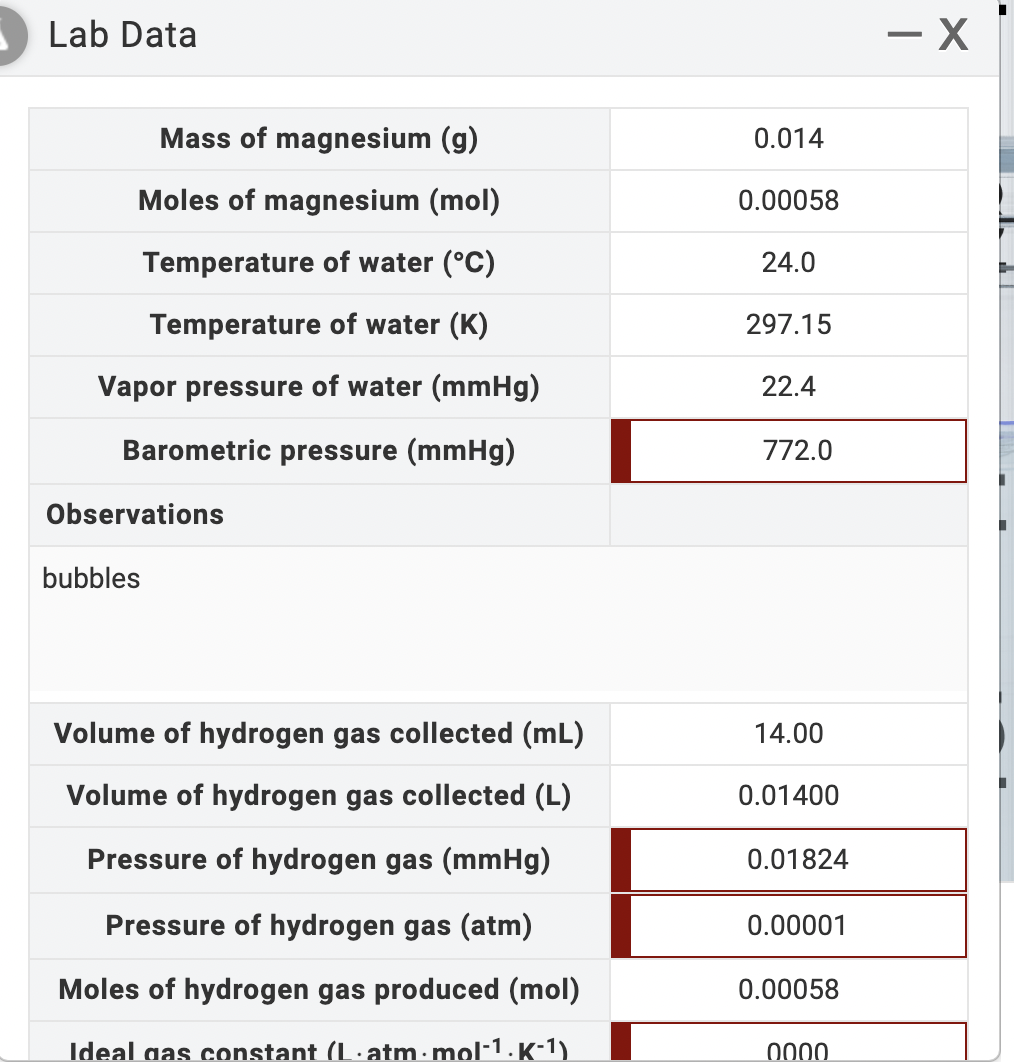Viewport: 1014px width, 1062px height.
Task: Click the Ideal gas constant value field
Action: pyautogui.click(x=795, y=1047)
